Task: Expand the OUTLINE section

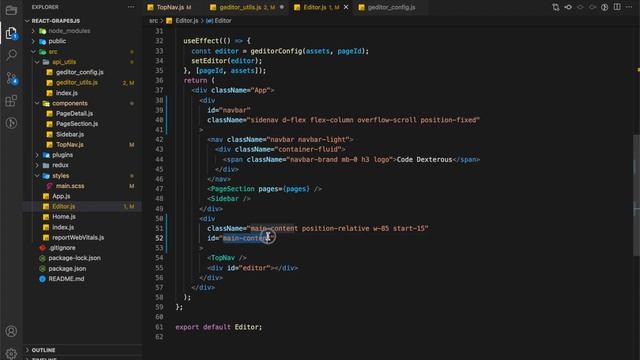Action: pos(82,350)
